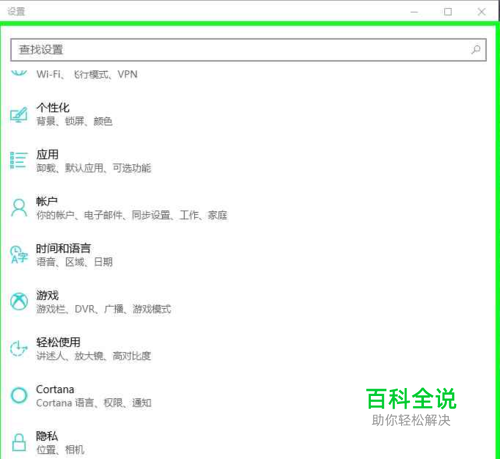500x459 pixels.
Task: Open the 帐户 person icon
Action: (19, 208)
